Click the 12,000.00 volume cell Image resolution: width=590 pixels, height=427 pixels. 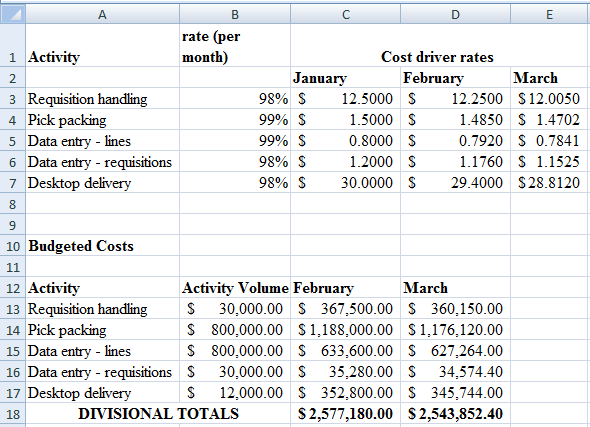click(x=235, y=393)
